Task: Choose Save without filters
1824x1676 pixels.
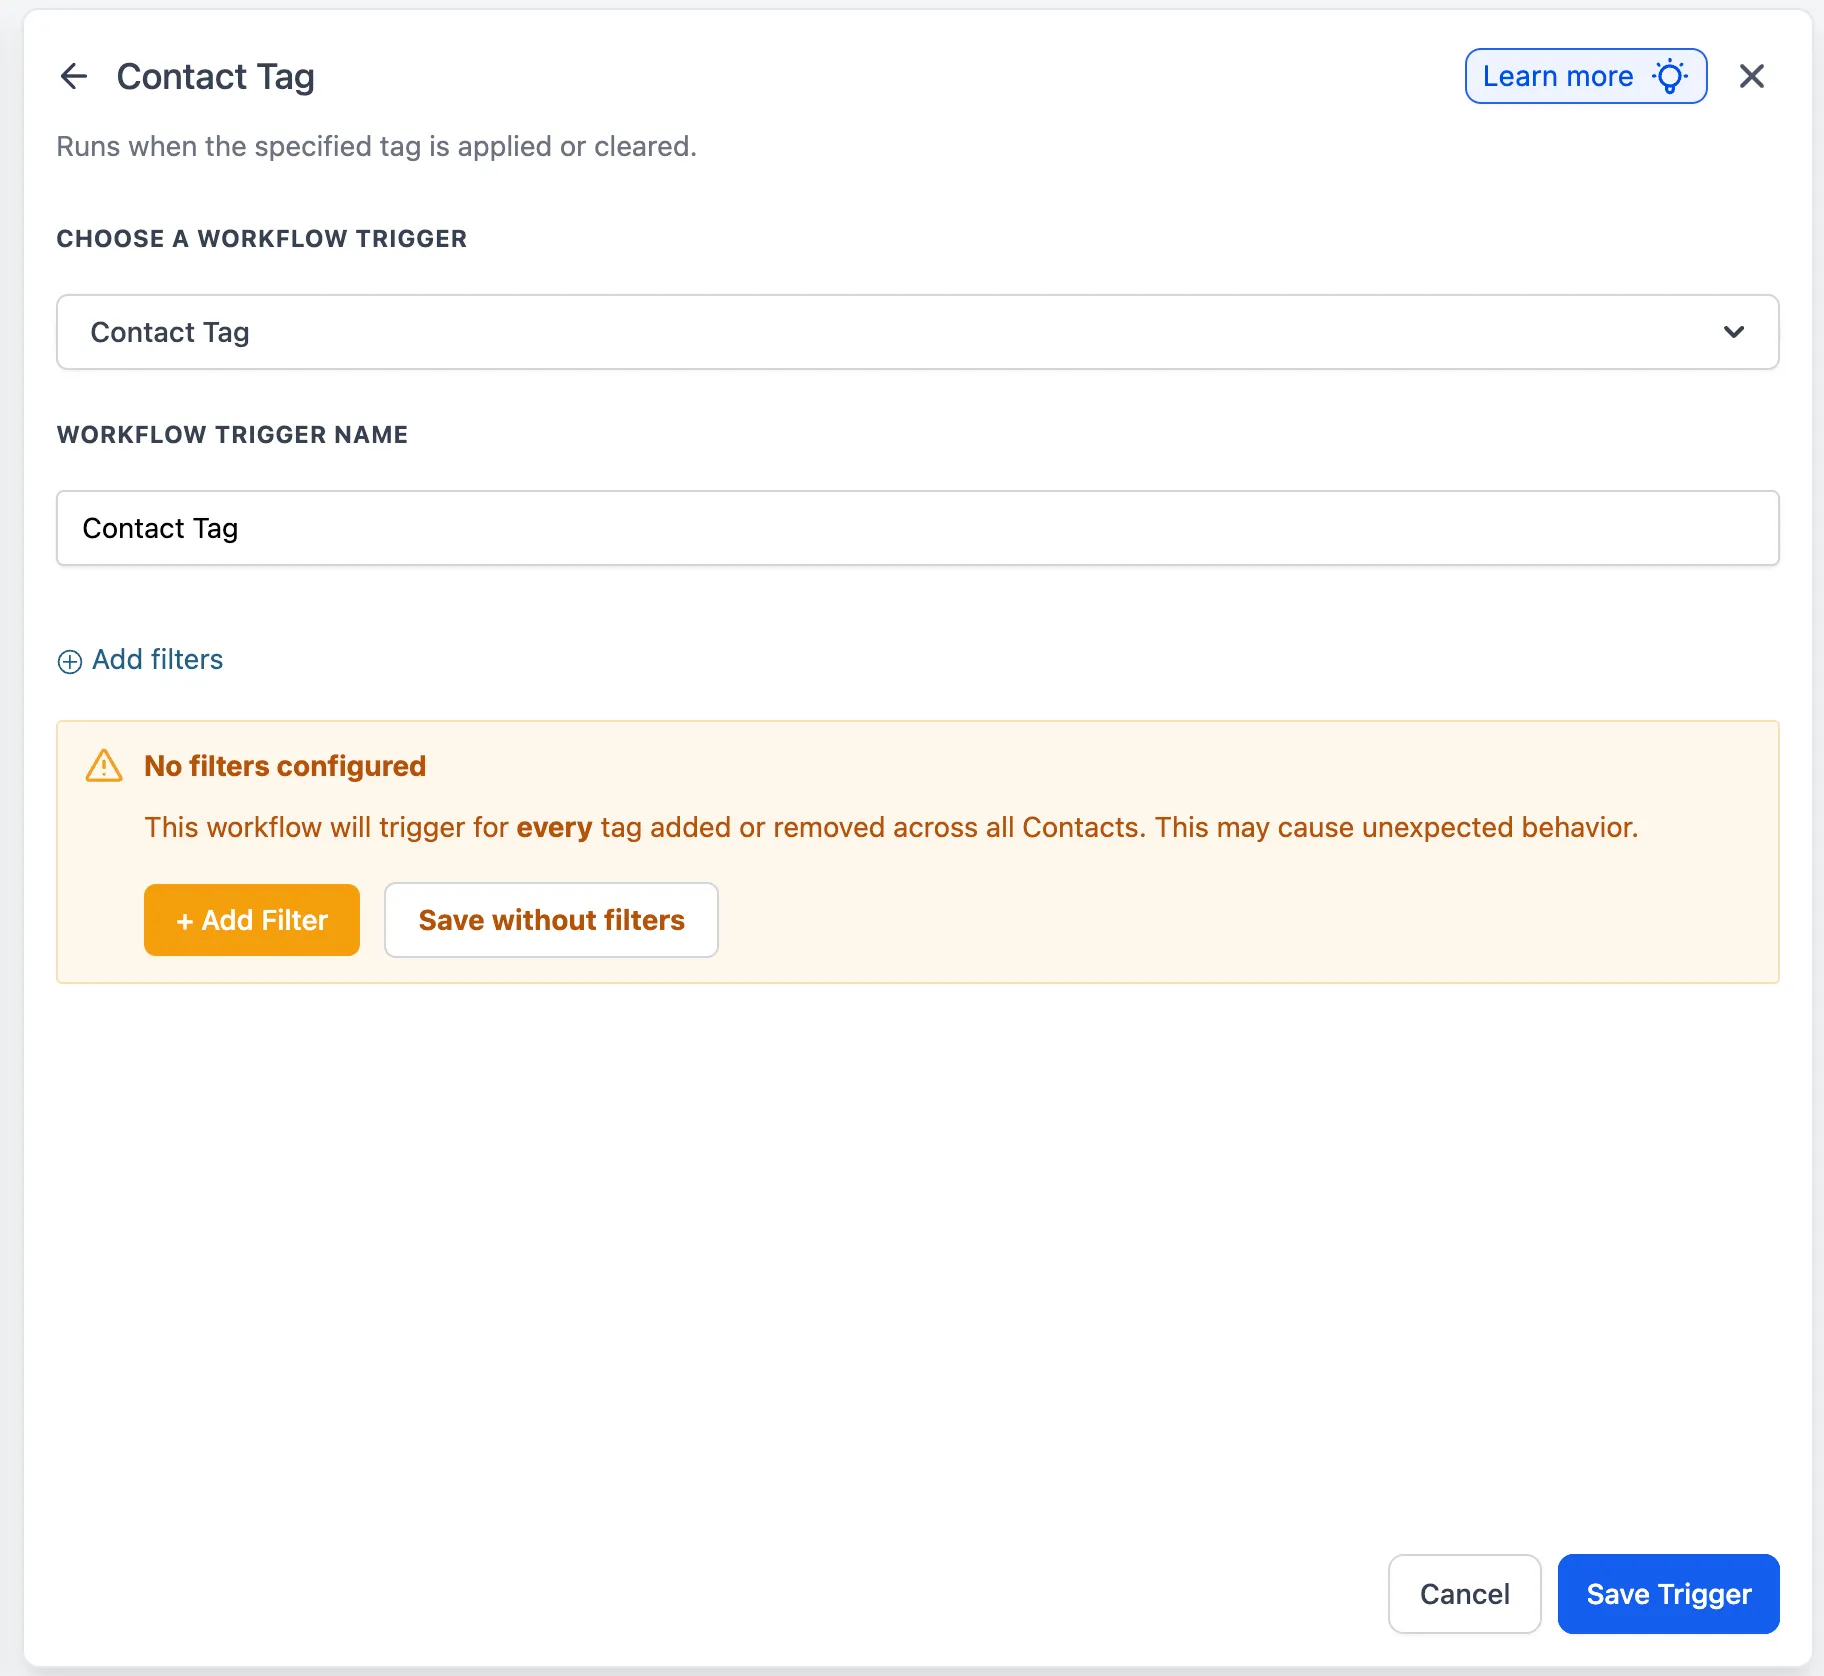Action: click(x=551, y=920)
